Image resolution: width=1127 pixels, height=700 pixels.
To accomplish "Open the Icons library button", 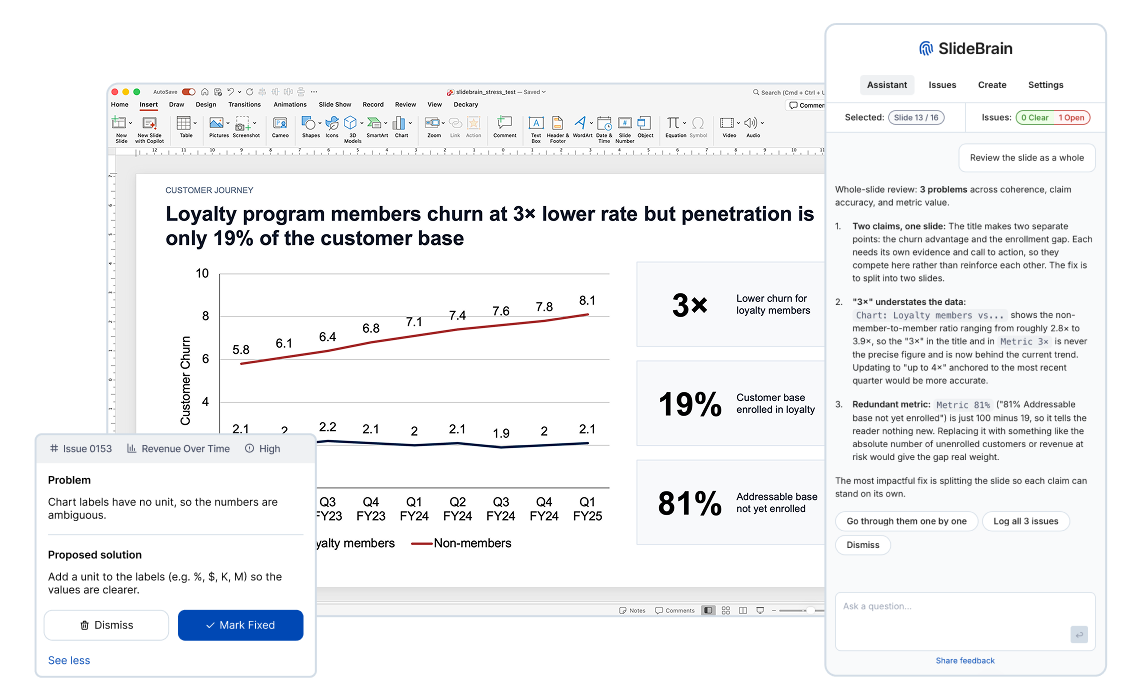I will 332,124.
